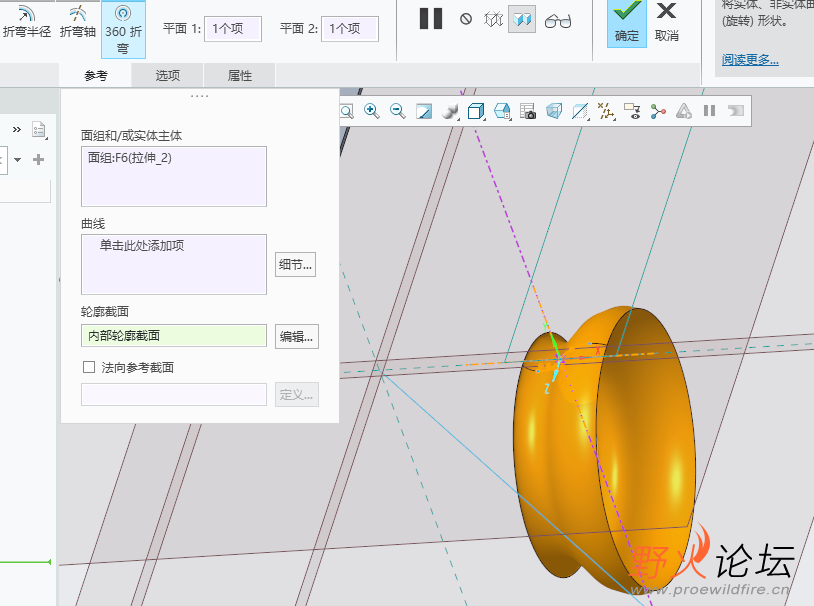The height and width of the screenshot is (606, 814).
Task: Toggle the spin center icon
Action: 658,111
